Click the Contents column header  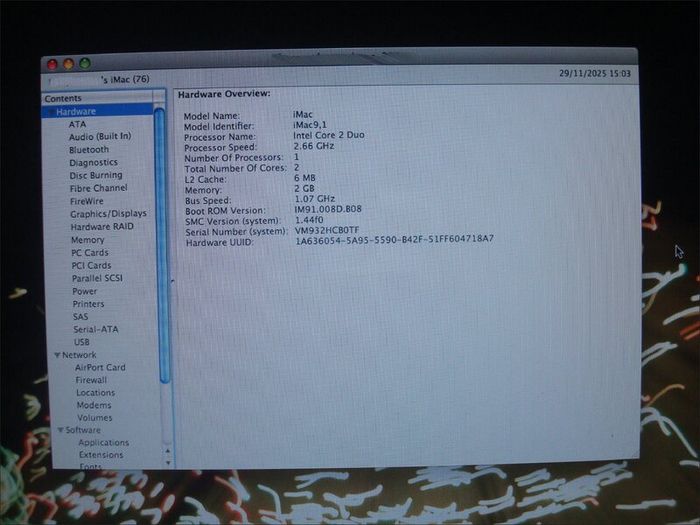click(x=97, y=98)
